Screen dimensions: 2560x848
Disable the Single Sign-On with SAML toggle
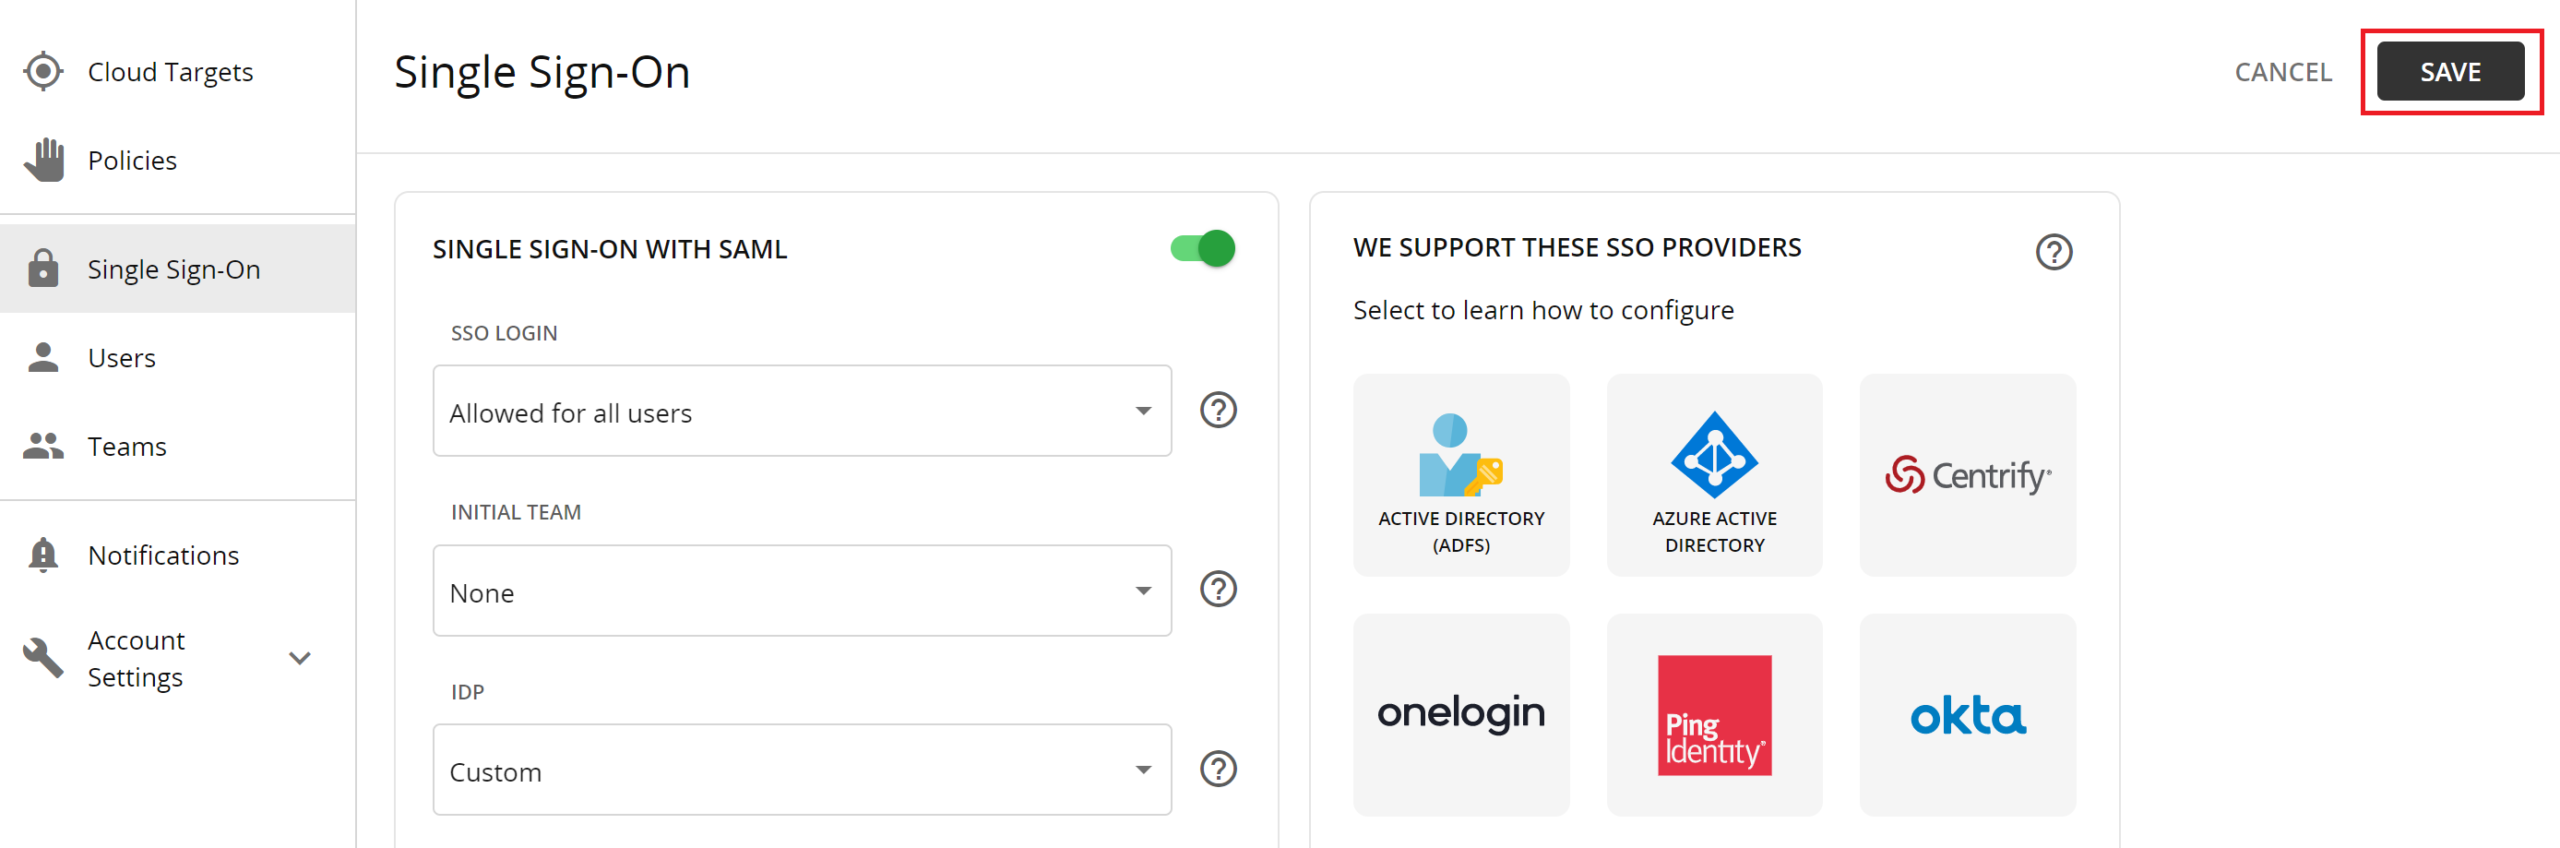pos(1203,248)
